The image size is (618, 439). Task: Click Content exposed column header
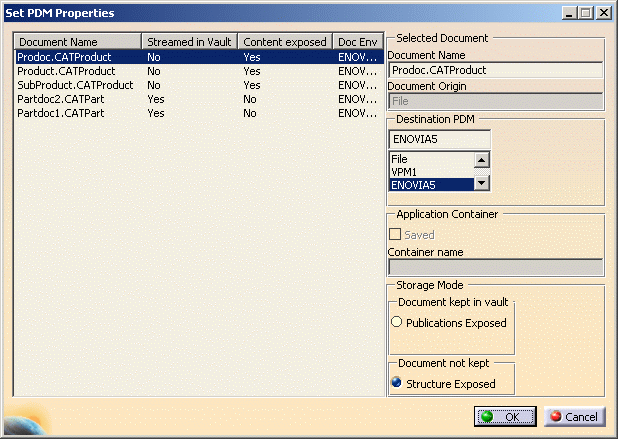click(285, 42)
